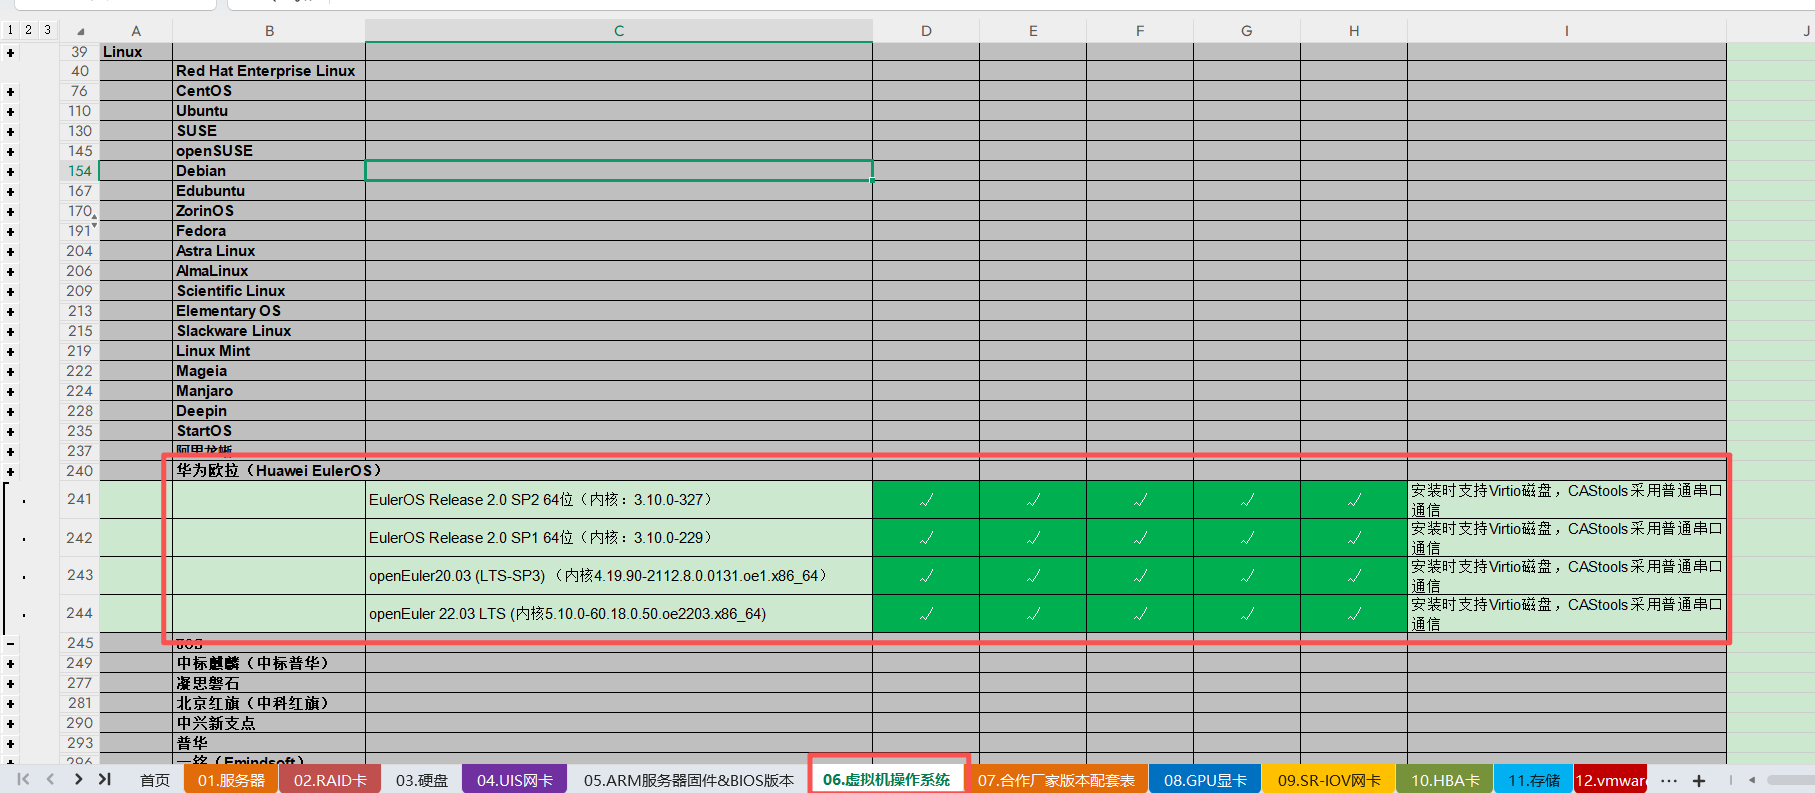The image size is (1815, 793).
Task: Select the Astra Linux cell
Action: click(x=269, y=251)
